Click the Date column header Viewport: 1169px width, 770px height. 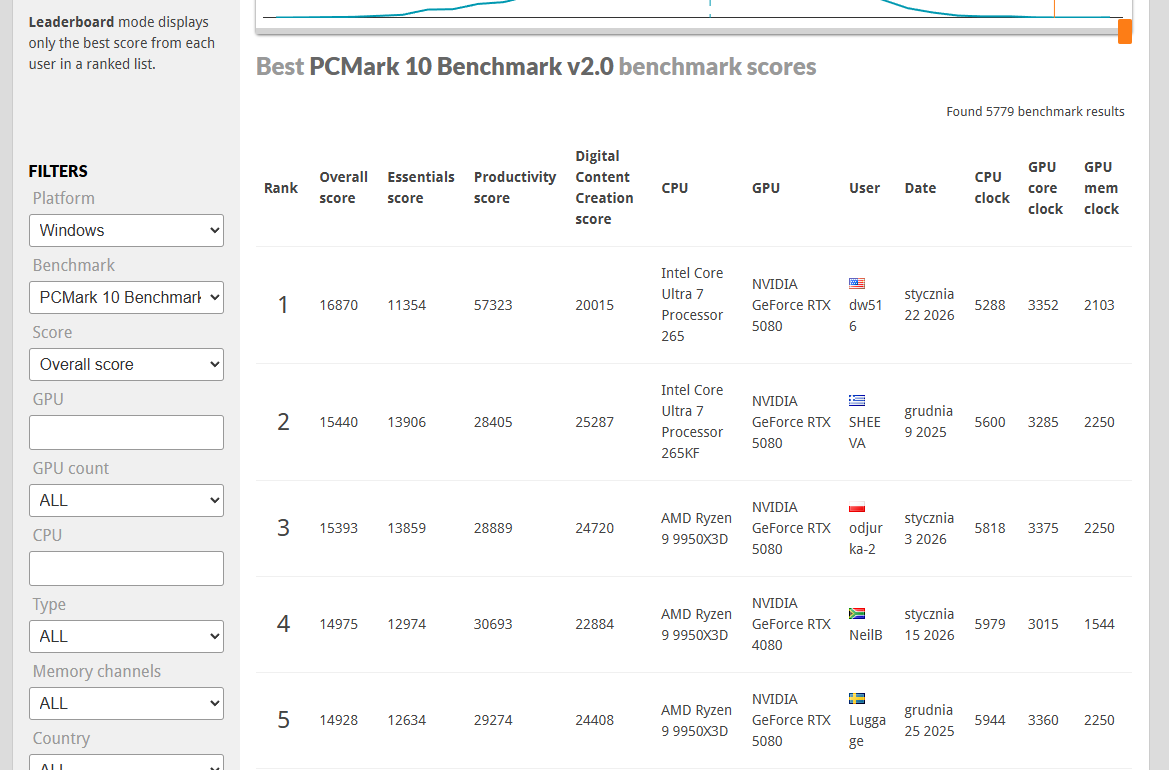point(920,188)
